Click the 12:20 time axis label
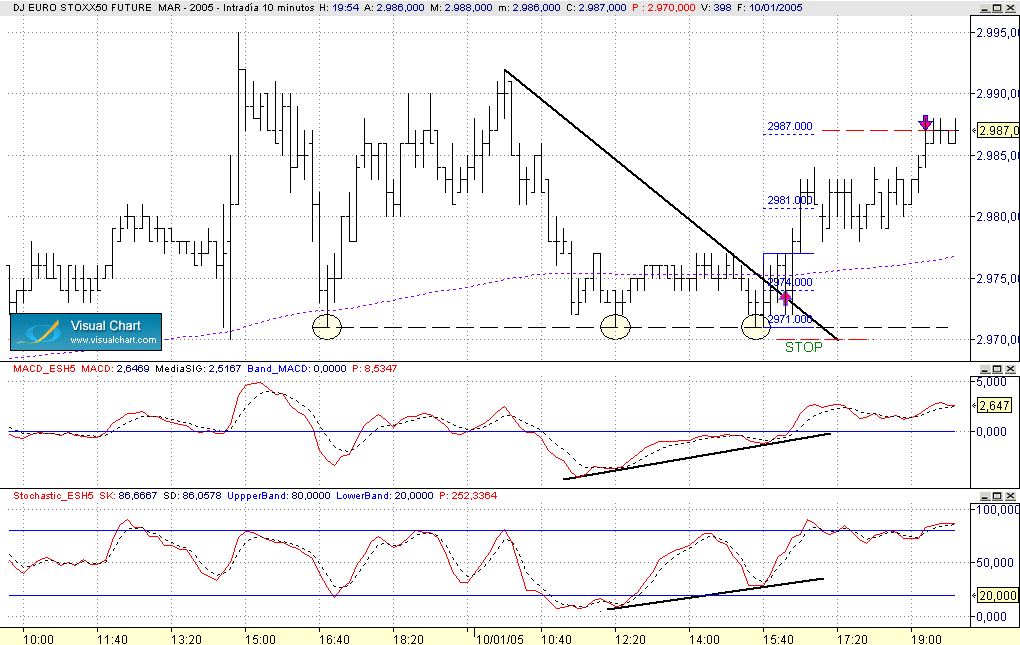This screenshot has height=645, width=1020. [x=630, y=639]
